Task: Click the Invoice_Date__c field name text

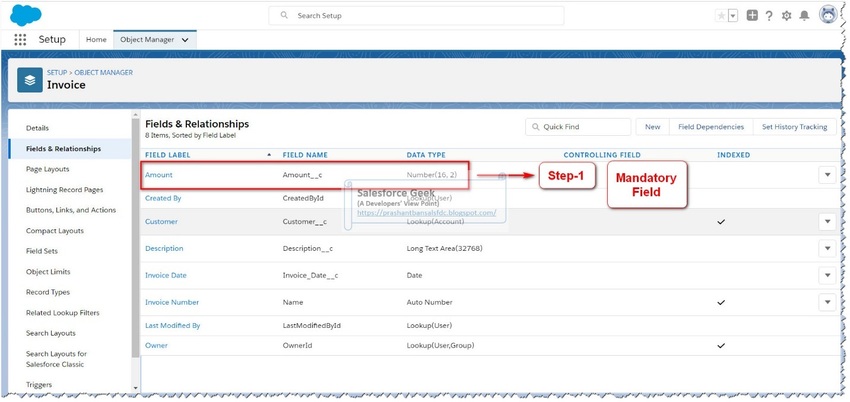Action: (x=311, y=275)
